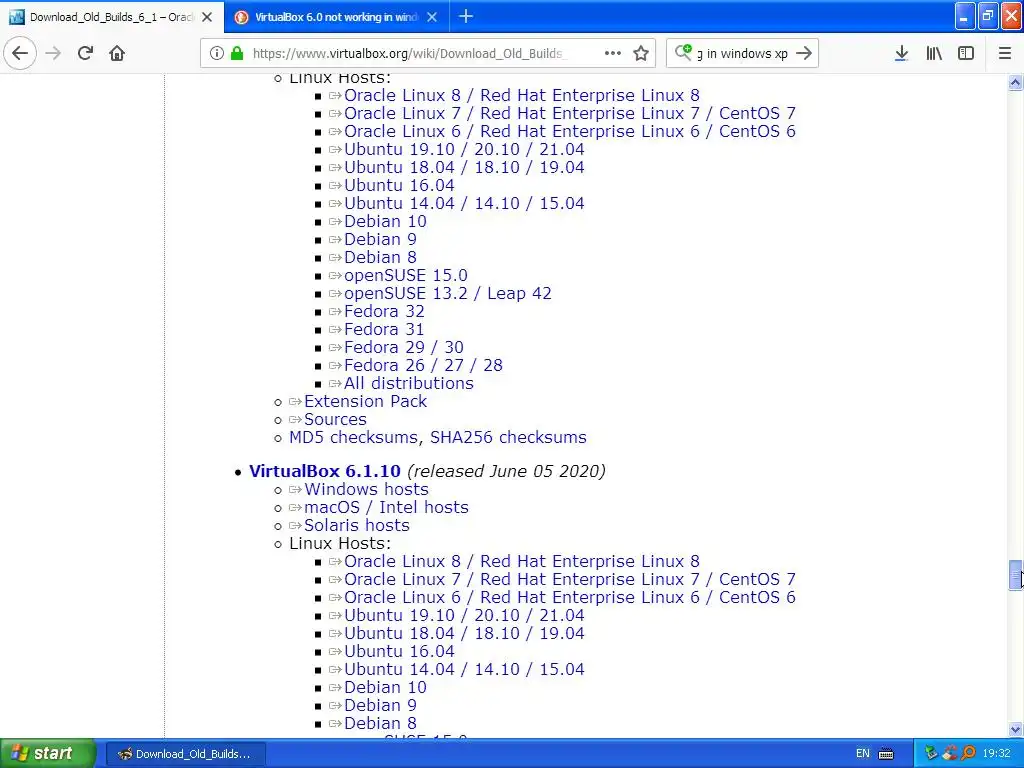
Task: Open VirtualBox 6.1.10 heading link
Action: 325,471
